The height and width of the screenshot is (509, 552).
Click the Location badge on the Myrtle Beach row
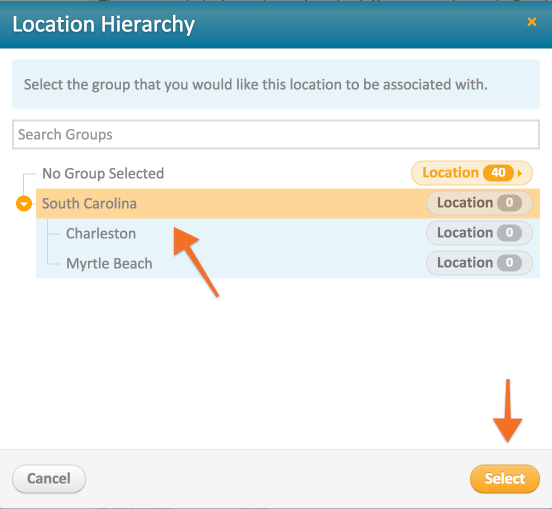tap(479, 263)
